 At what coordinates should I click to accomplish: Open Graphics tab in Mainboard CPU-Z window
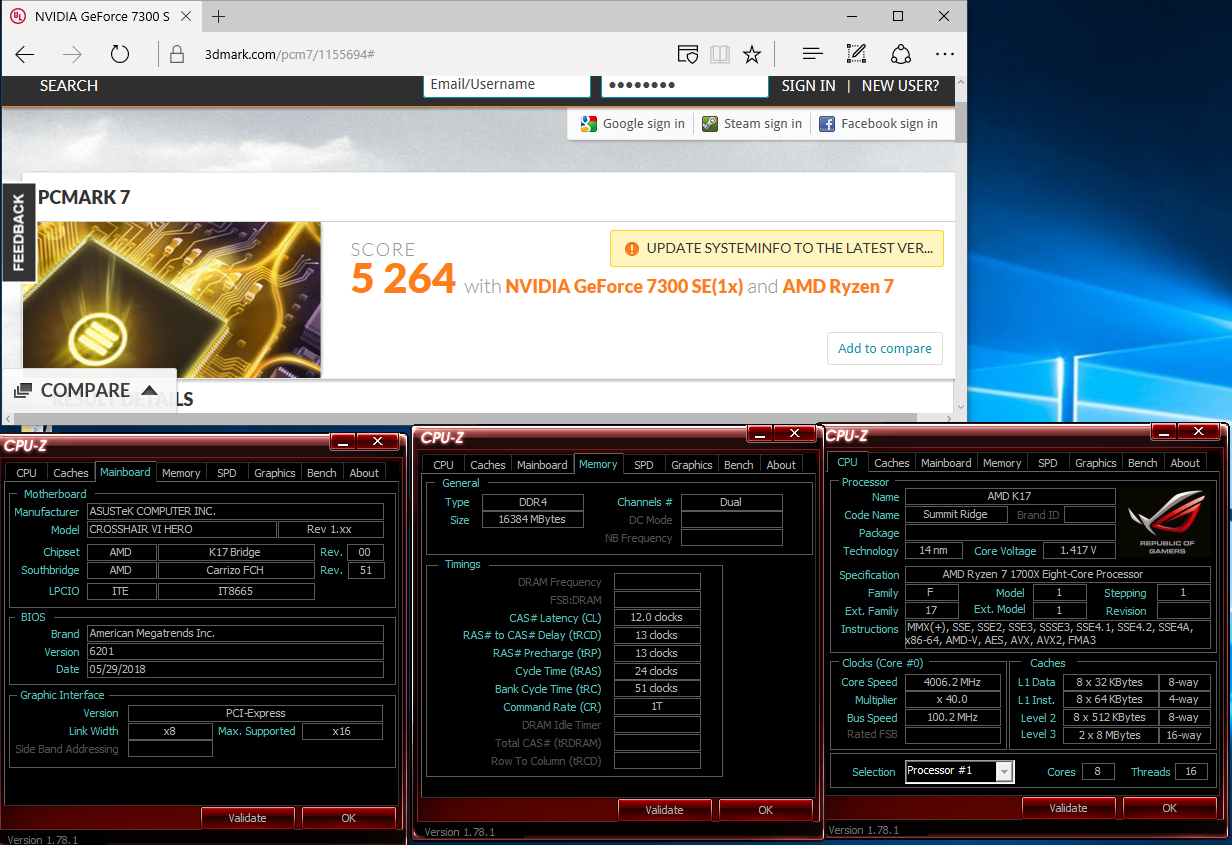point(275,473)
